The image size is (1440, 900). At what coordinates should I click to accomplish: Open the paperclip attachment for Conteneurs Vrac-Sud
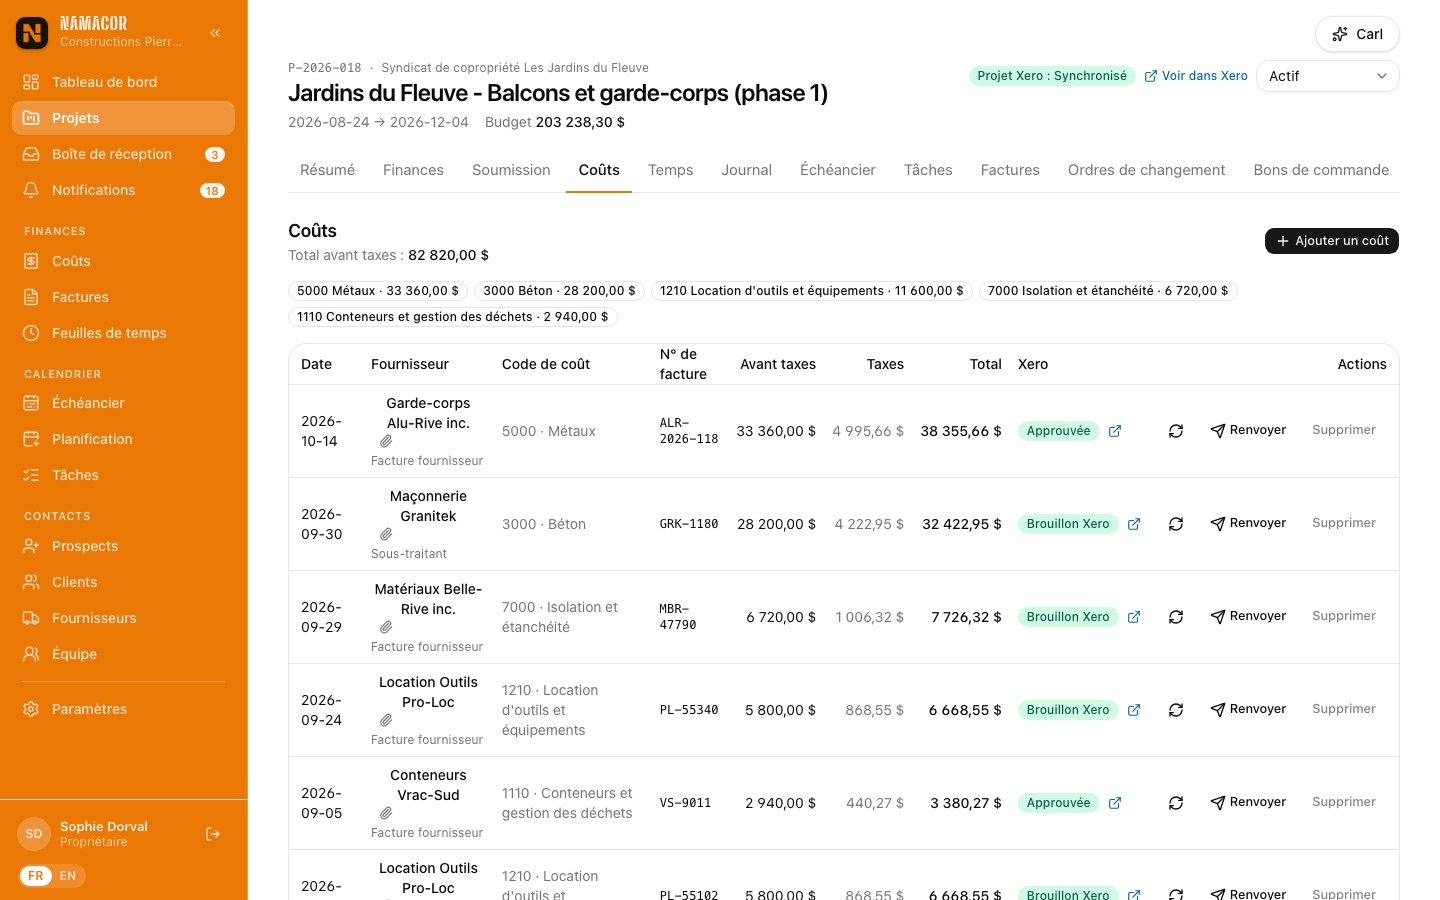386,813
